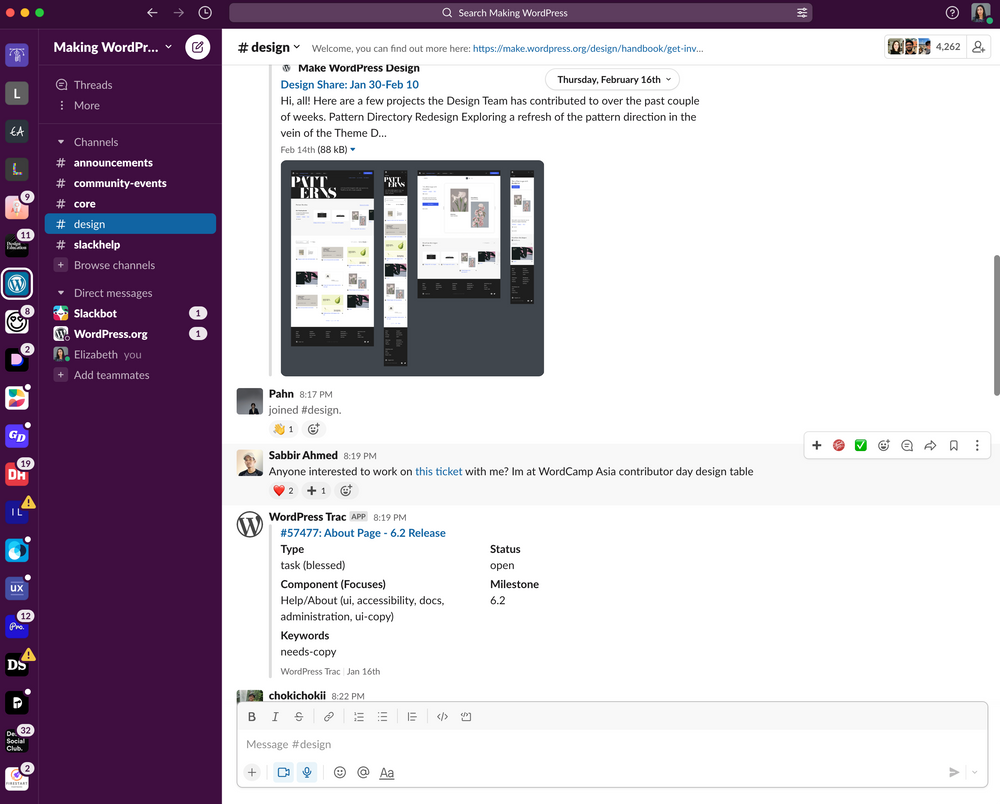Insert a code block using the composer icon
The image size is (1000, 804).
point(467,716)
